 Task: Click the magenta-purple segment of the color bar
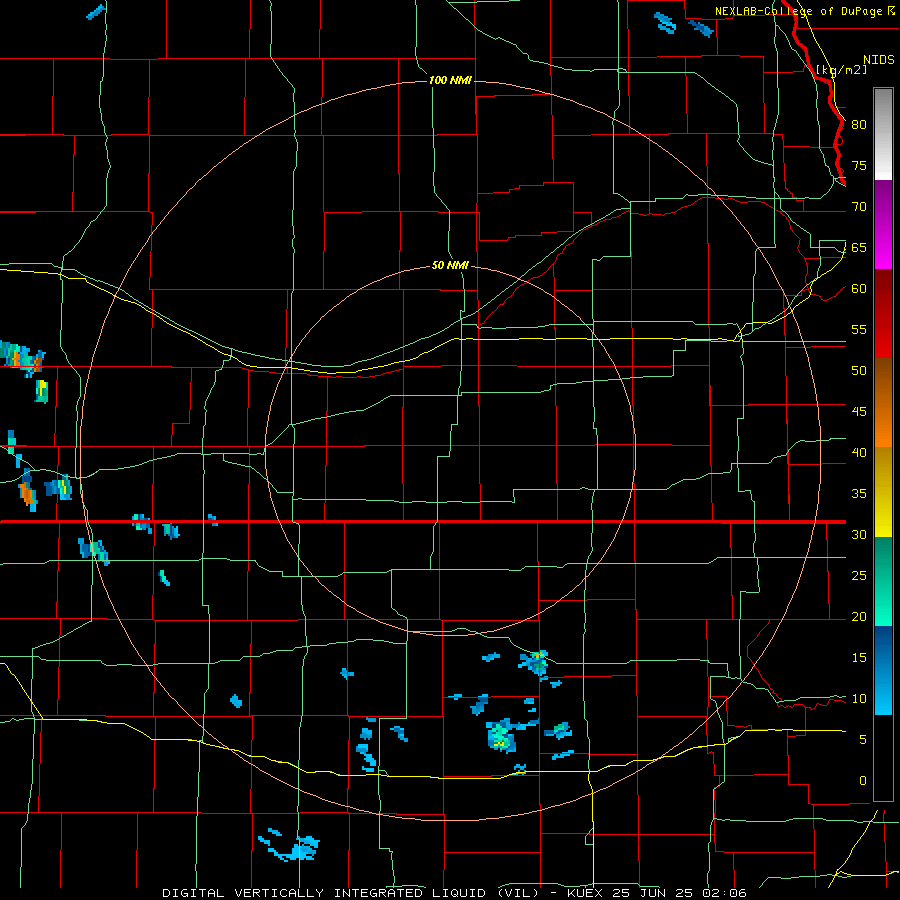pyautogui.click(x=883, y=224)
